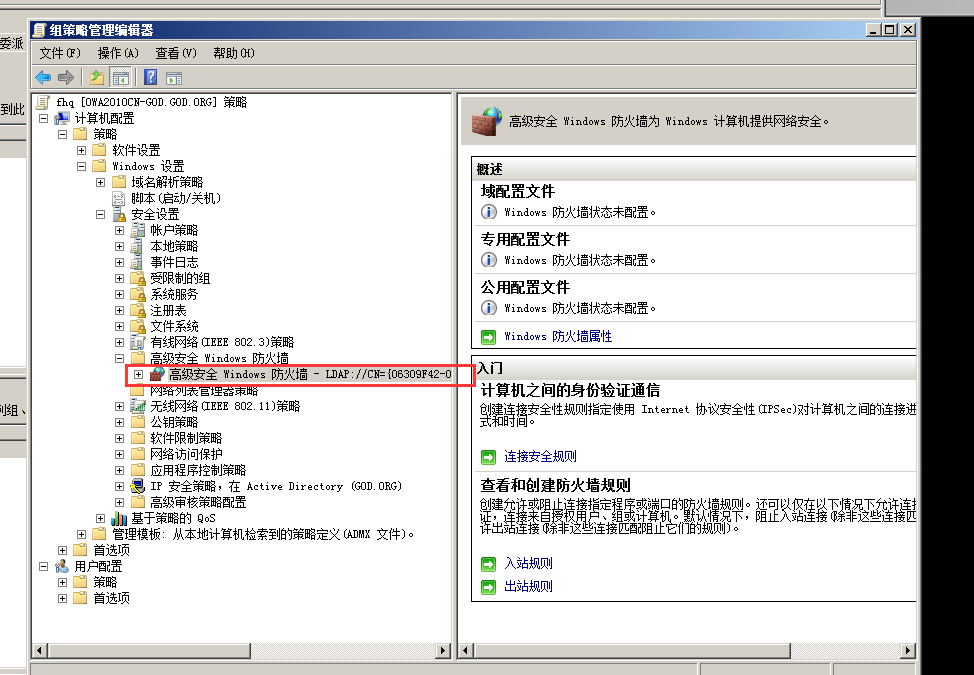Click the 安全设置 lock icon
The width and height of the screenshot is (974, 675).
[x=119, y=214]
